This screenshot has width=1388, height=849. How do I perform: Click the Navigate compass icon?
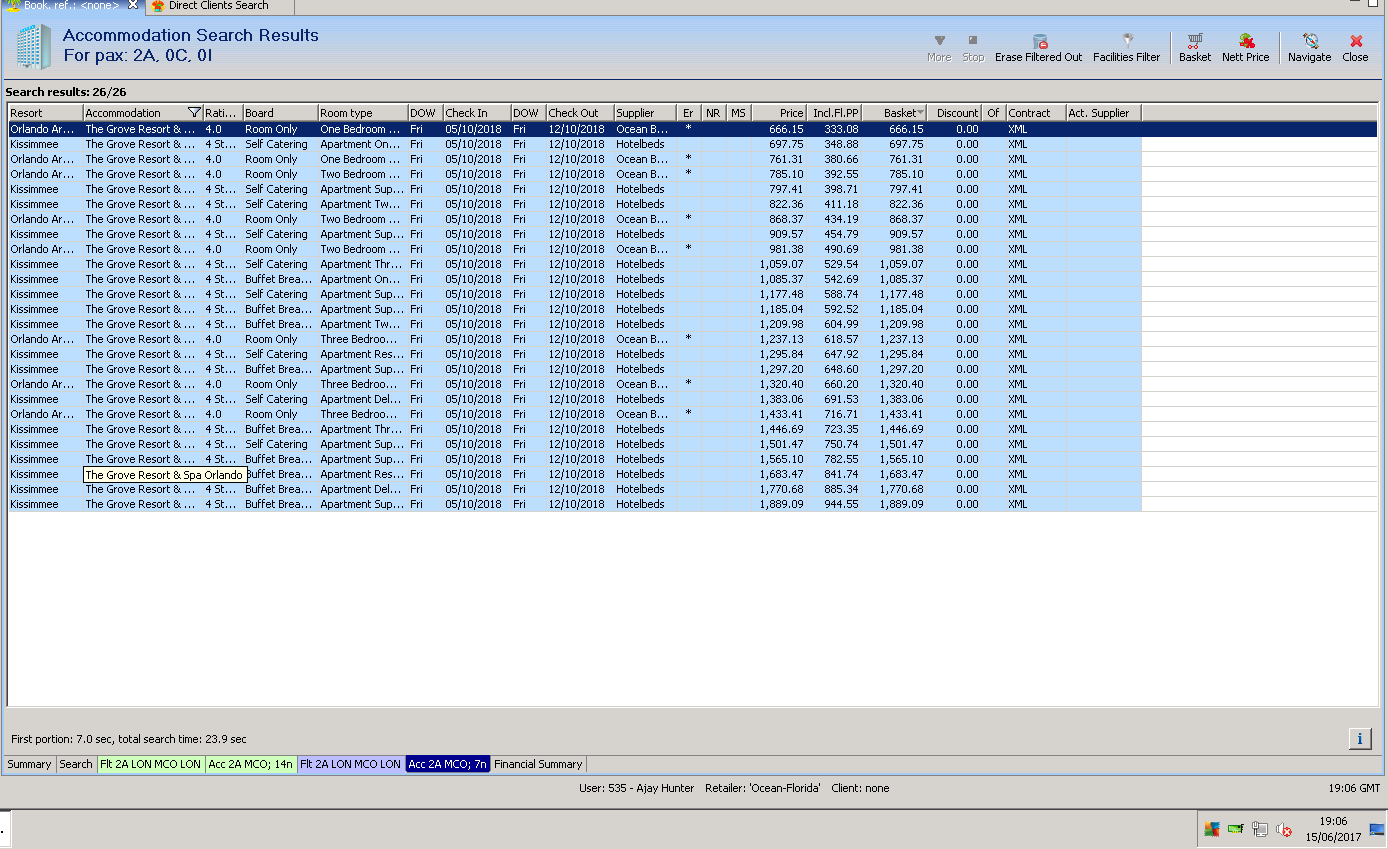(1309, 42)
